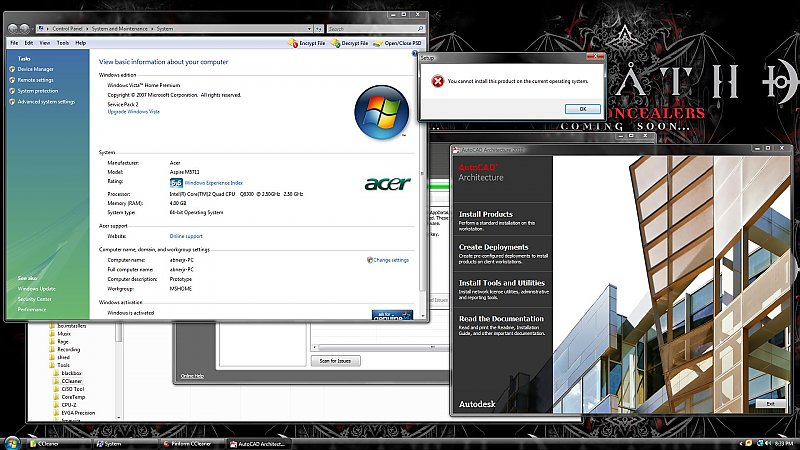Click the system tray clock
Screen dimensions: 800x450
(x=785, y=444)
